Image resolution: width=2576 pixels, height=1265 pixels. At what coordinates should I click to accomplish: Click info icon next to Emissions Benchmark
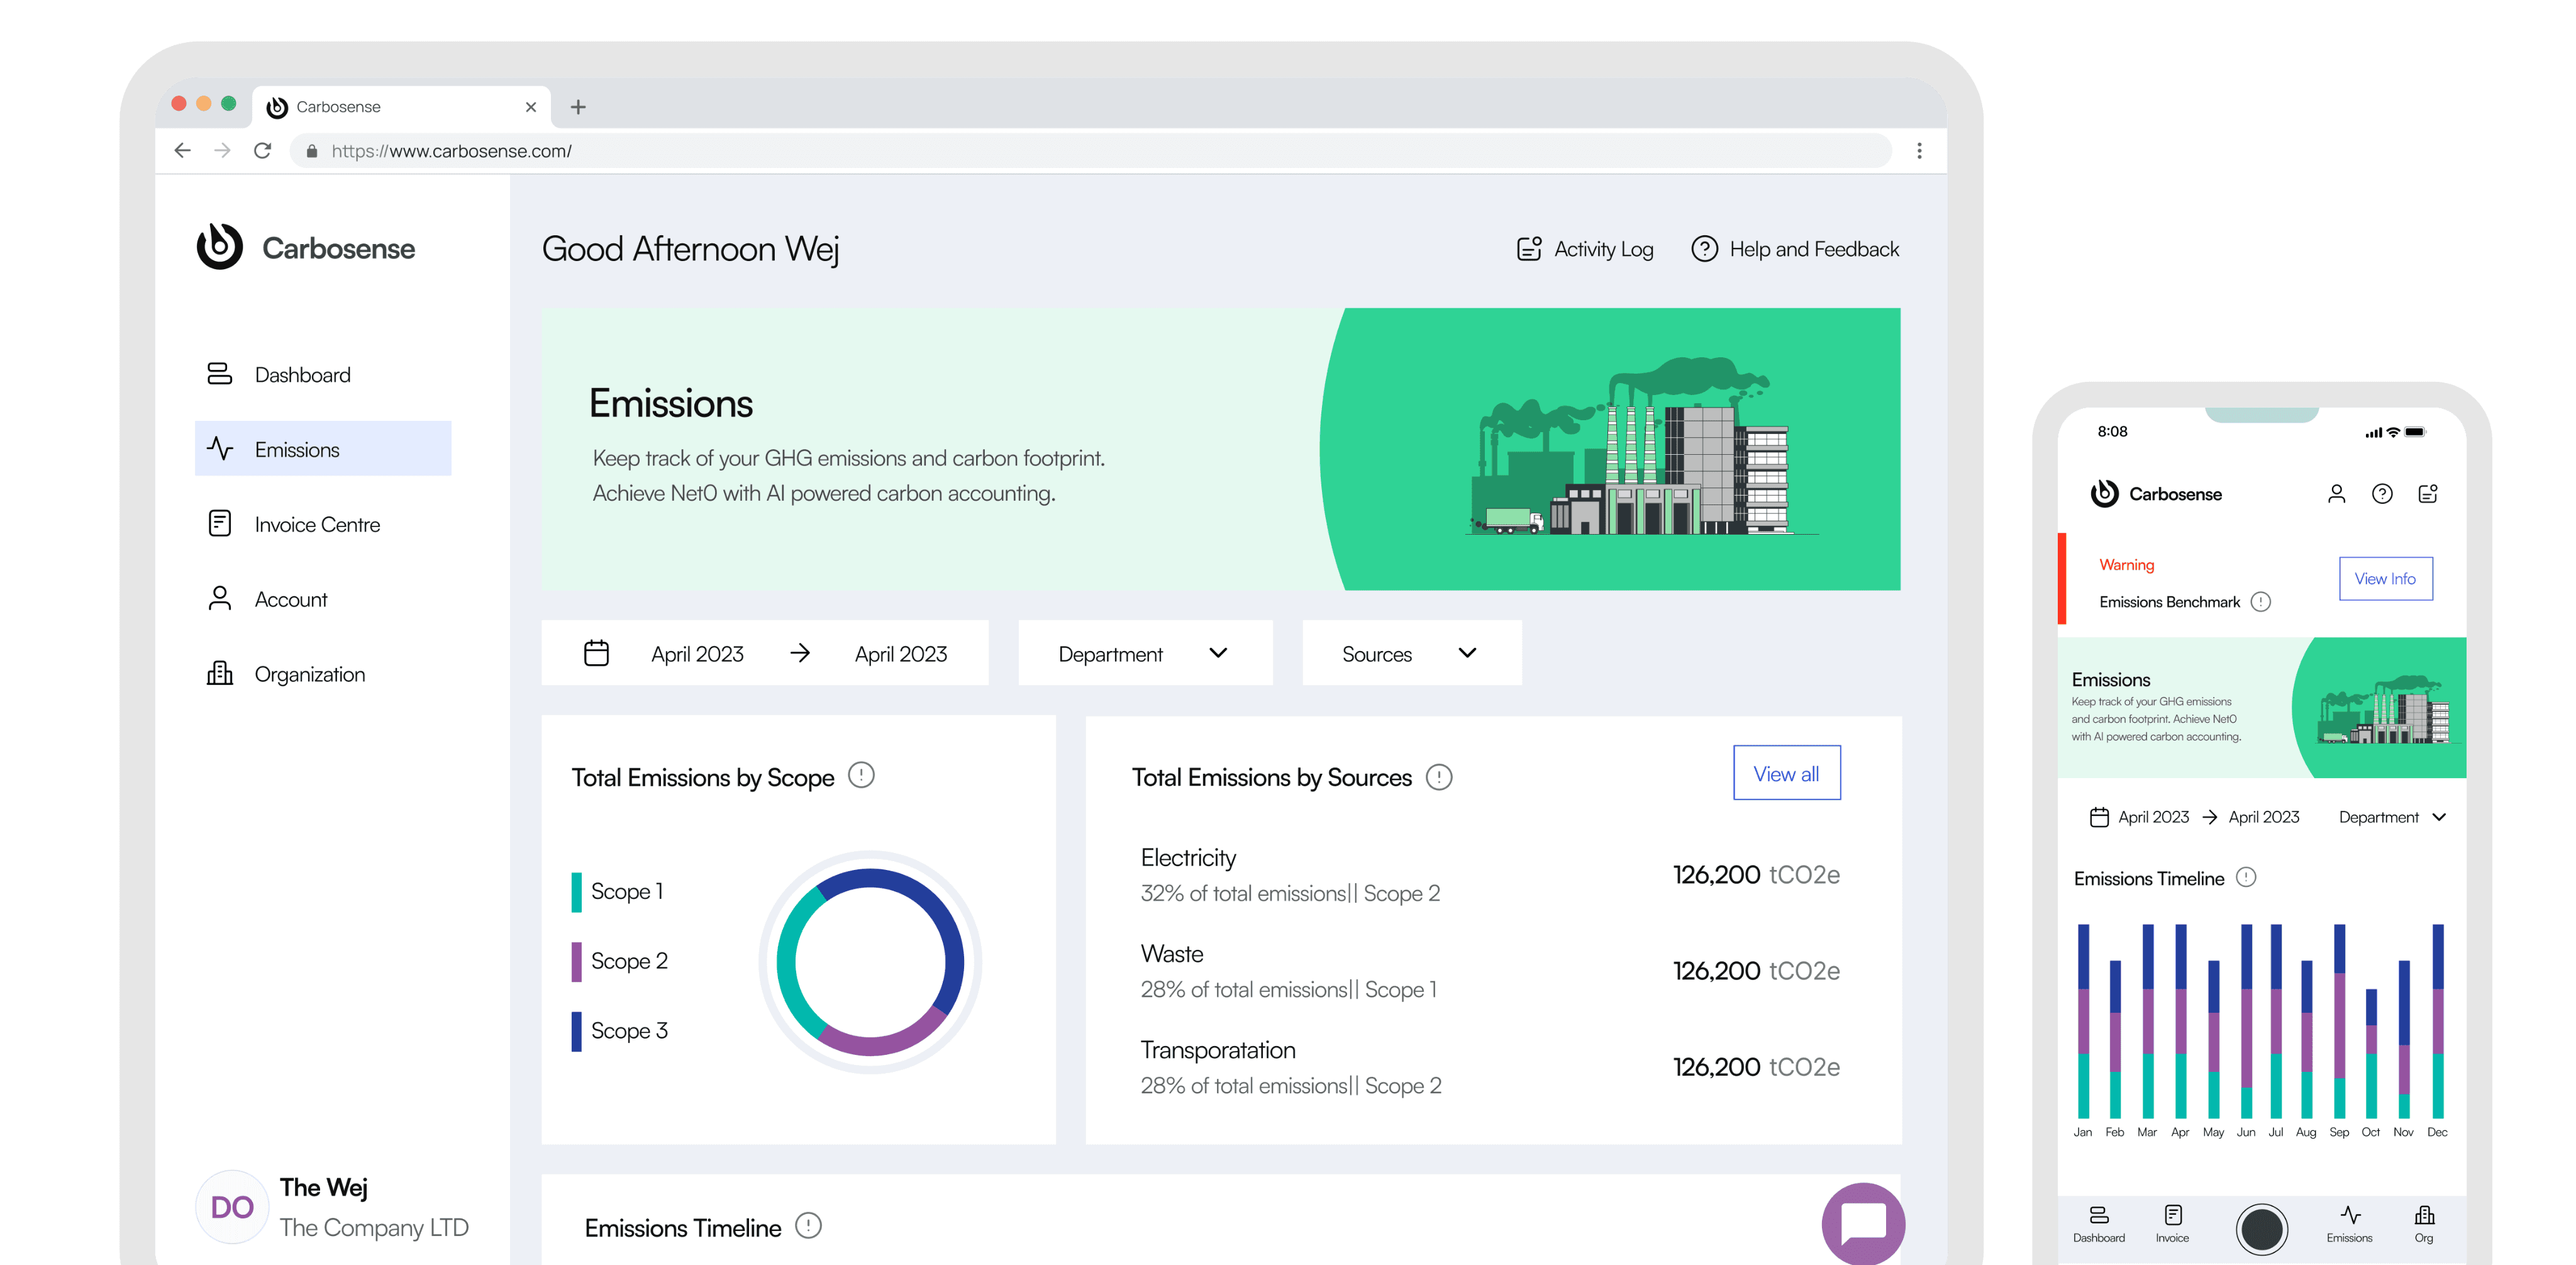pyautogui.click(x=2260, y=602)
